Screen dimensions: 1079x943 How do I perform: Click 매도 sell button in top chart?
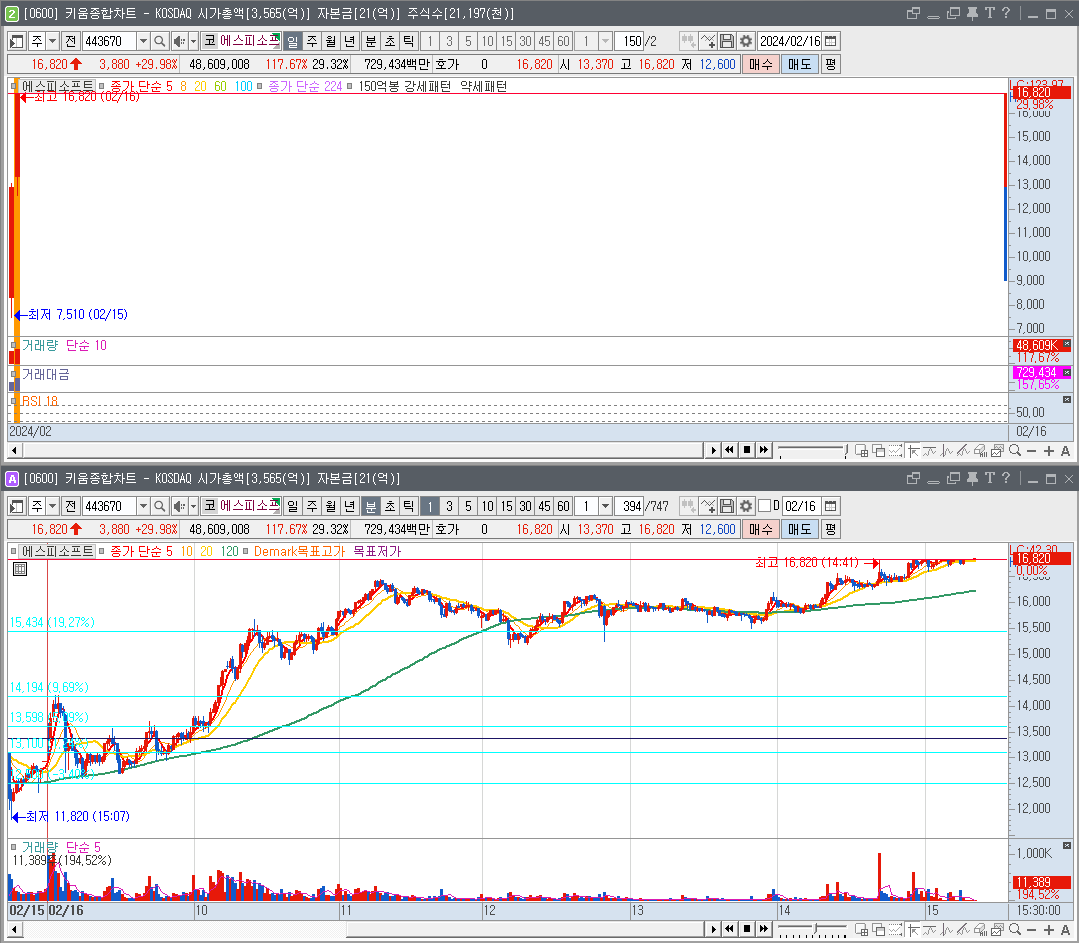point(800,65)
